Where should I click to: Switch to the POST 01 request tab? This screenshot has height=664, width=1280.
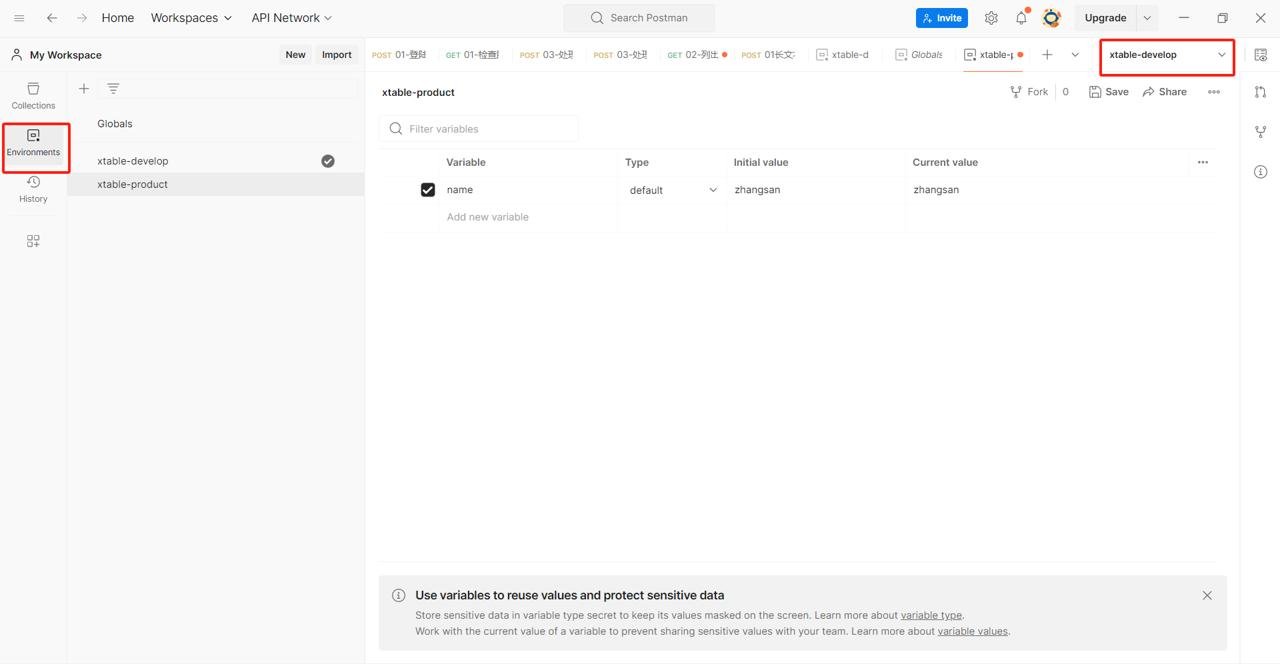tap(400, 55)
